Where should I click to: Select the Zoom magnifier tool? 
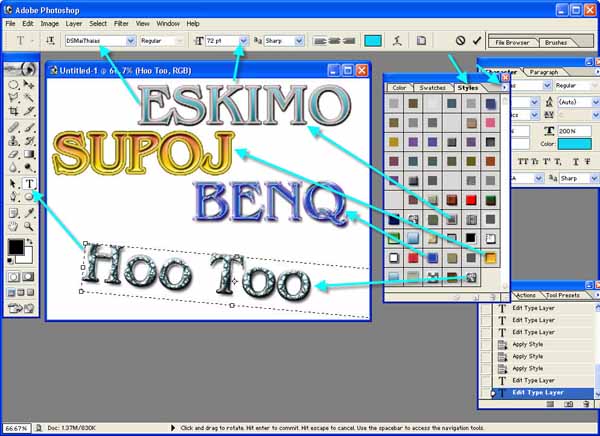(x=29, y=226)
